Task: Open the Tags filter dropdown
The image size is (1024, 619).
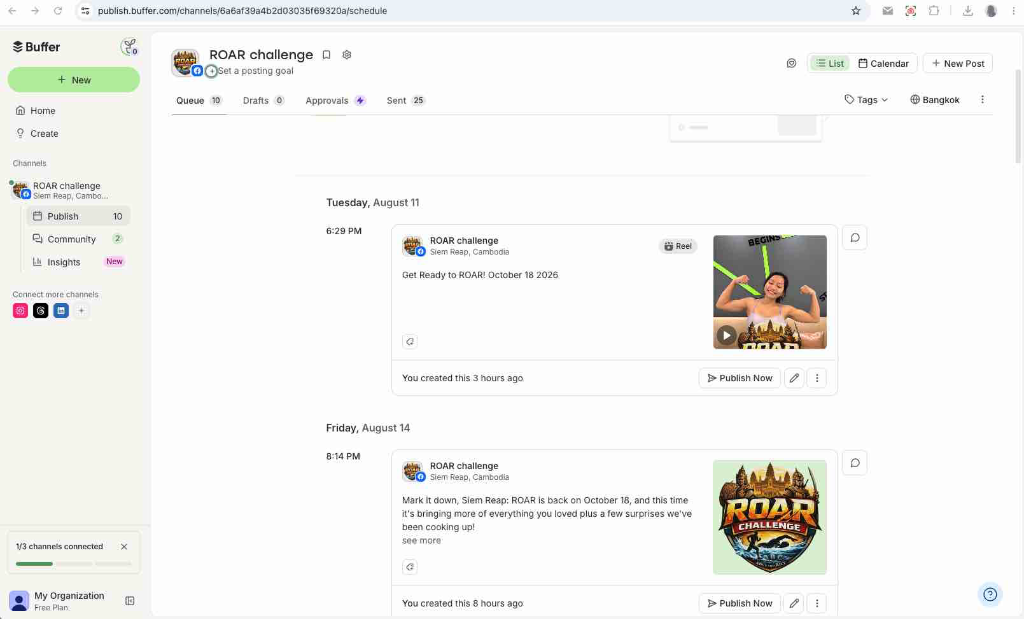Action: 866,100
